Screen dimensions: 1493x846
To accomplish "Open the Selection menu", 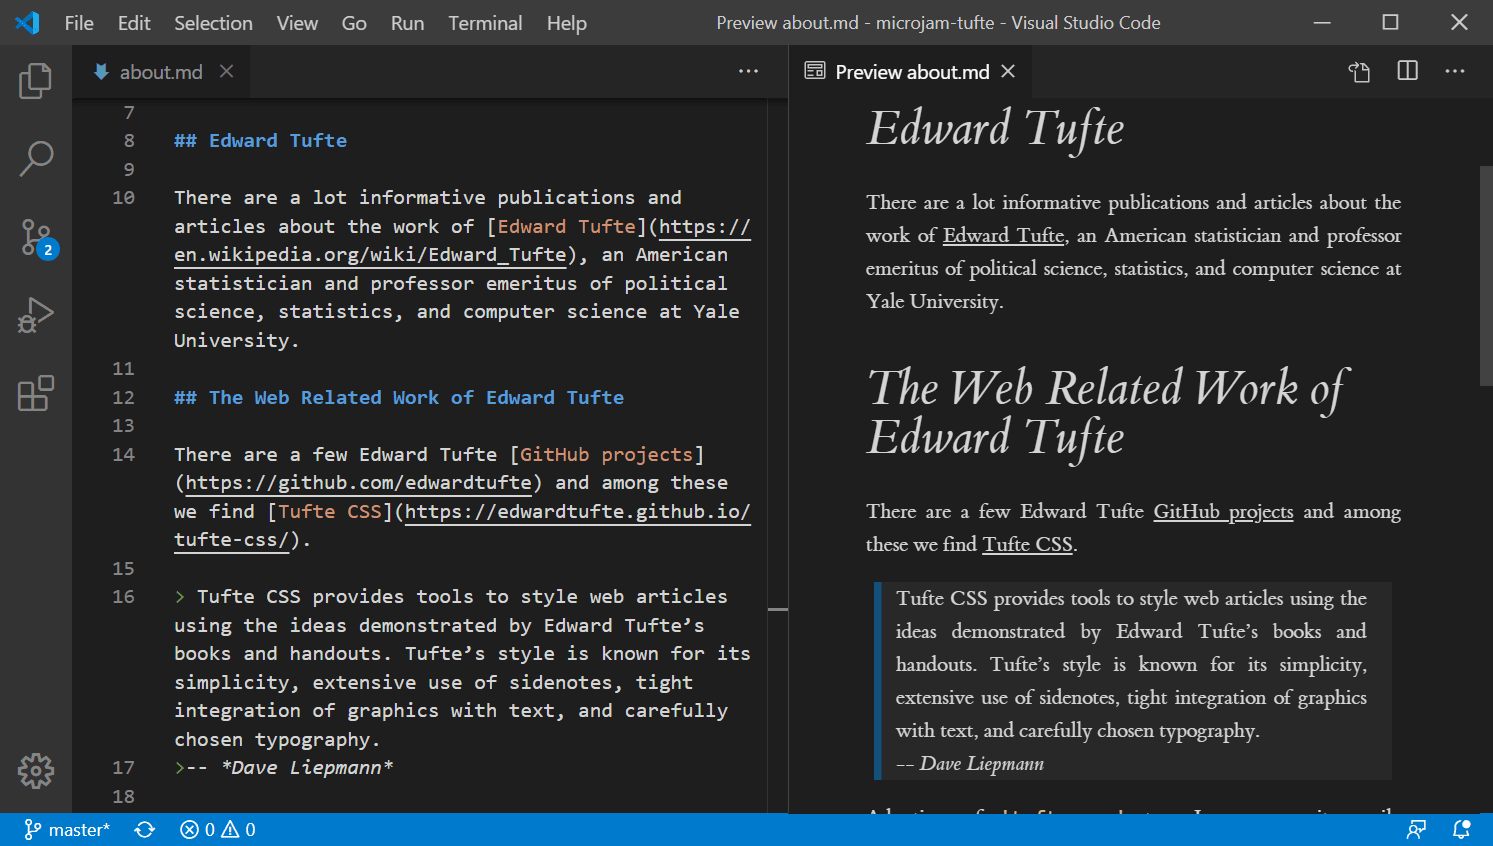I will pos(213,23).
